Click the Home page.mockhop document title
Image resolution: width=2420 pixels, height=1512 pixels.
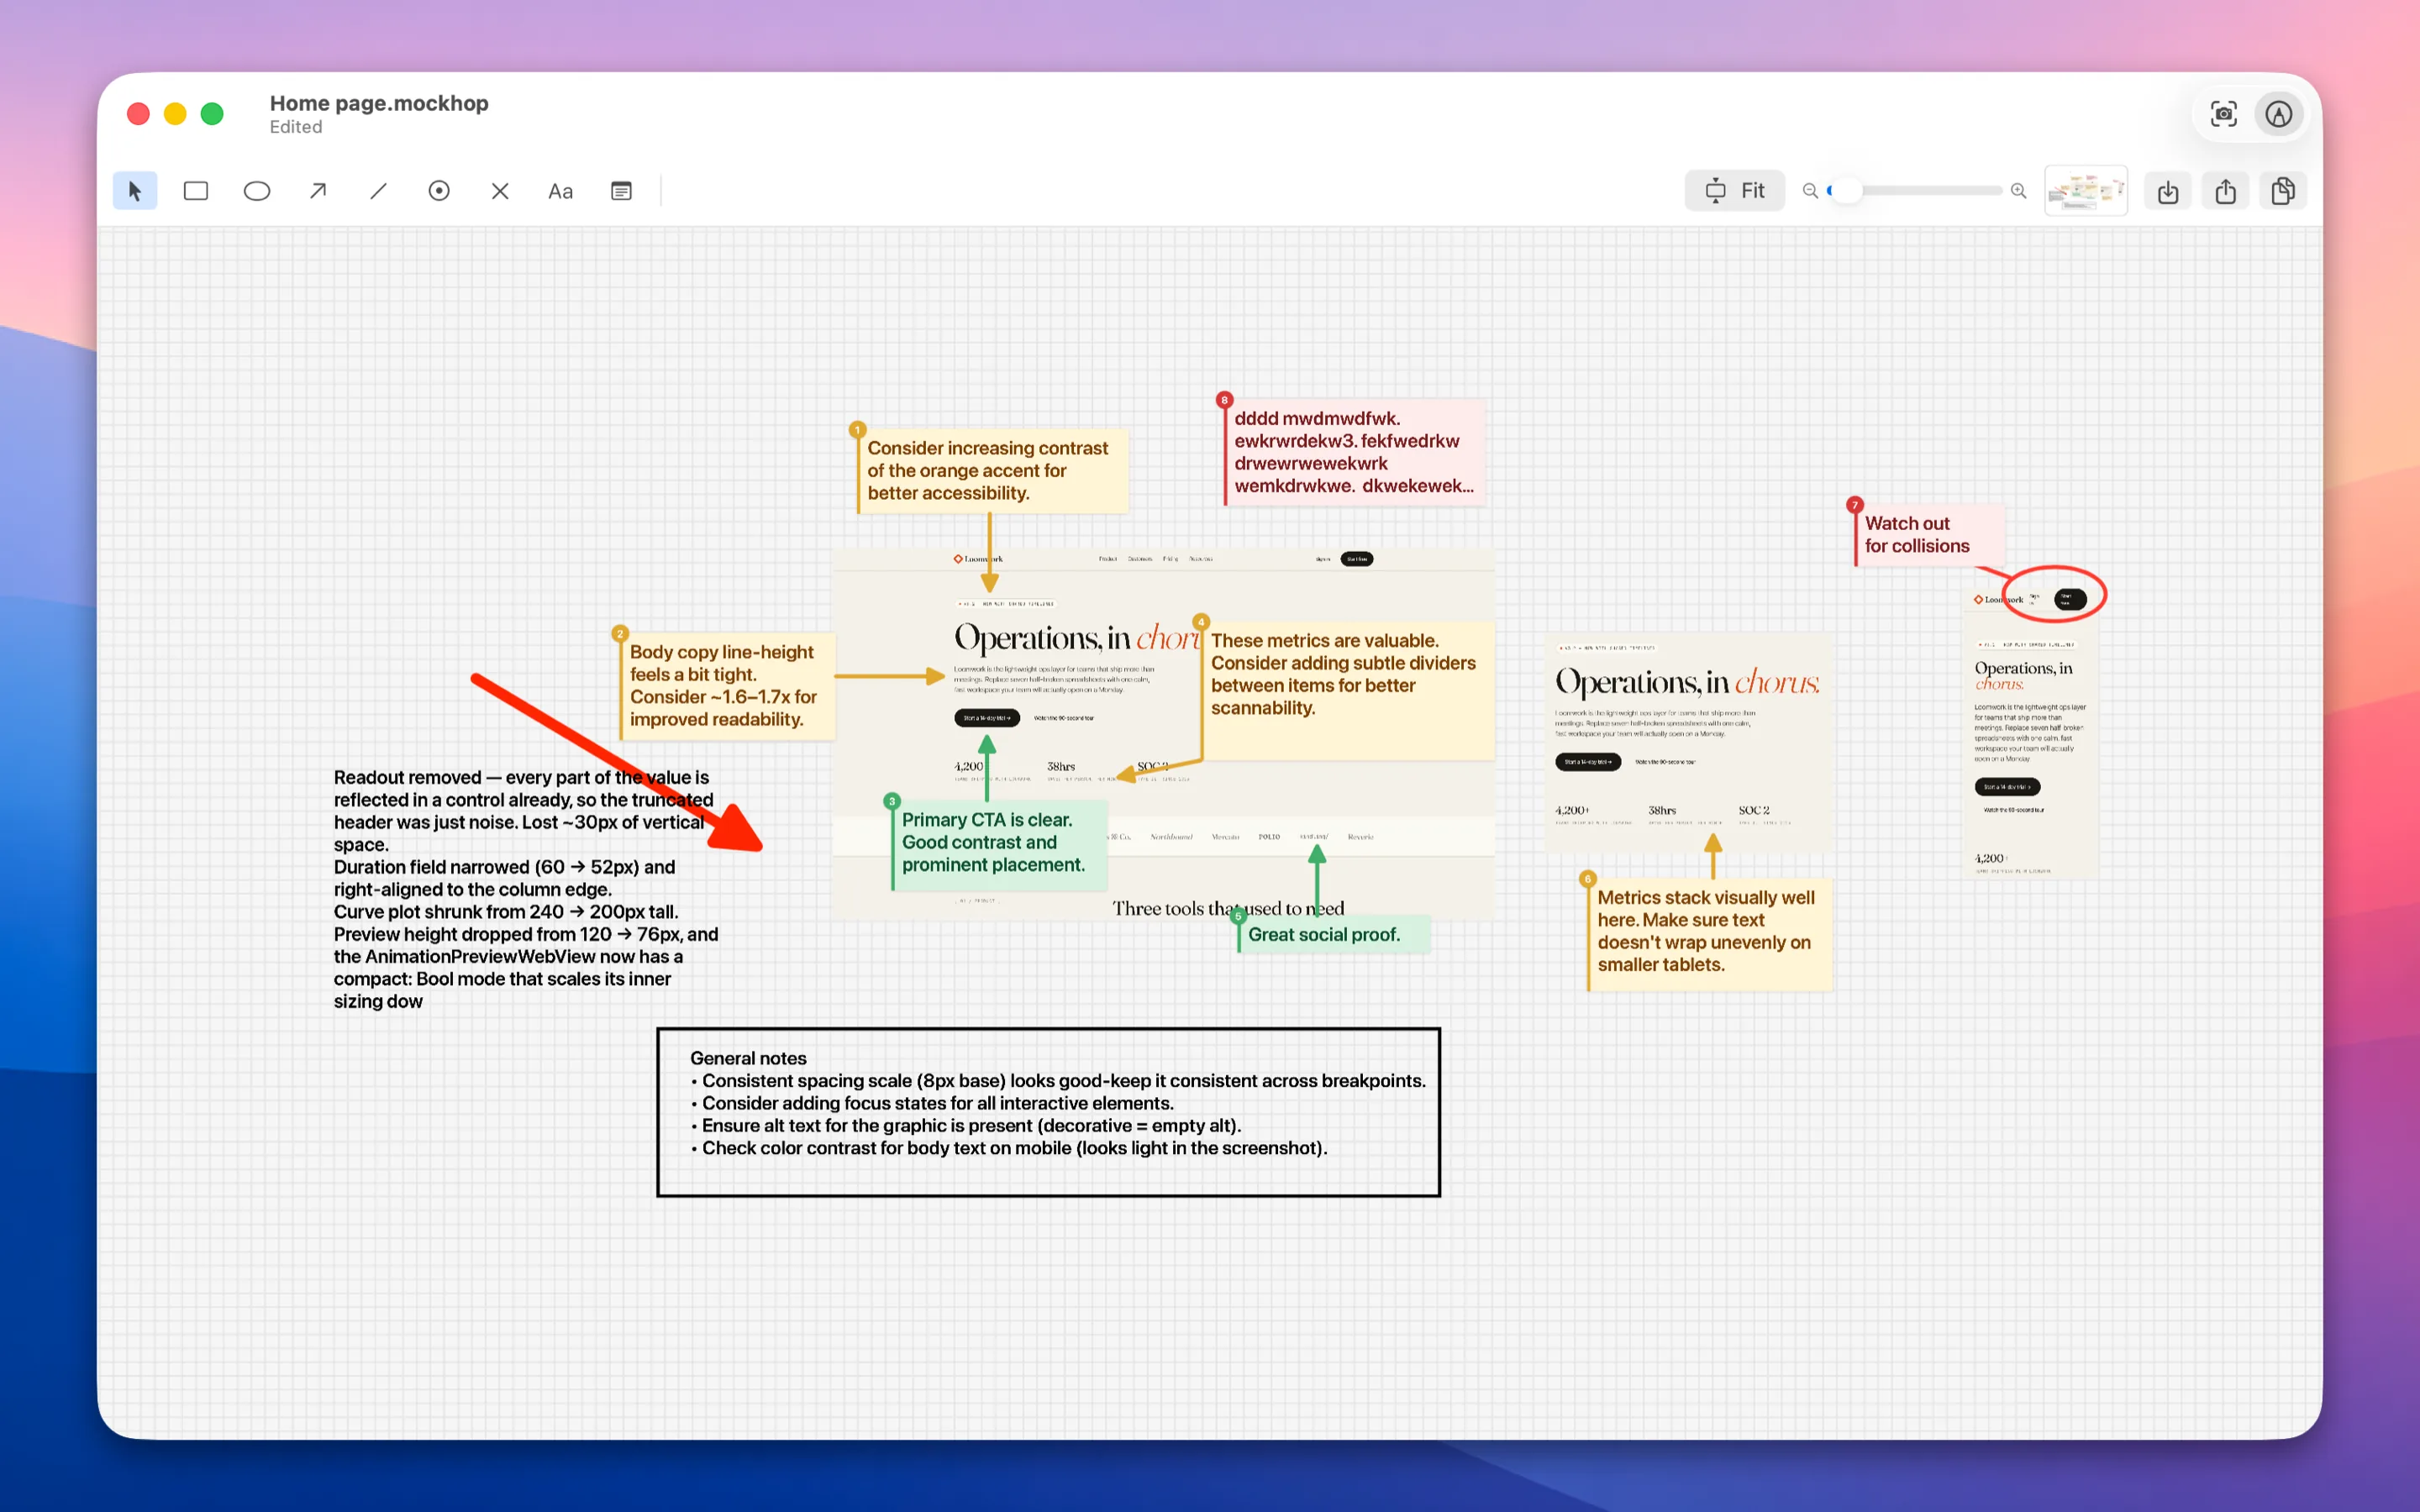coord(379,103)
